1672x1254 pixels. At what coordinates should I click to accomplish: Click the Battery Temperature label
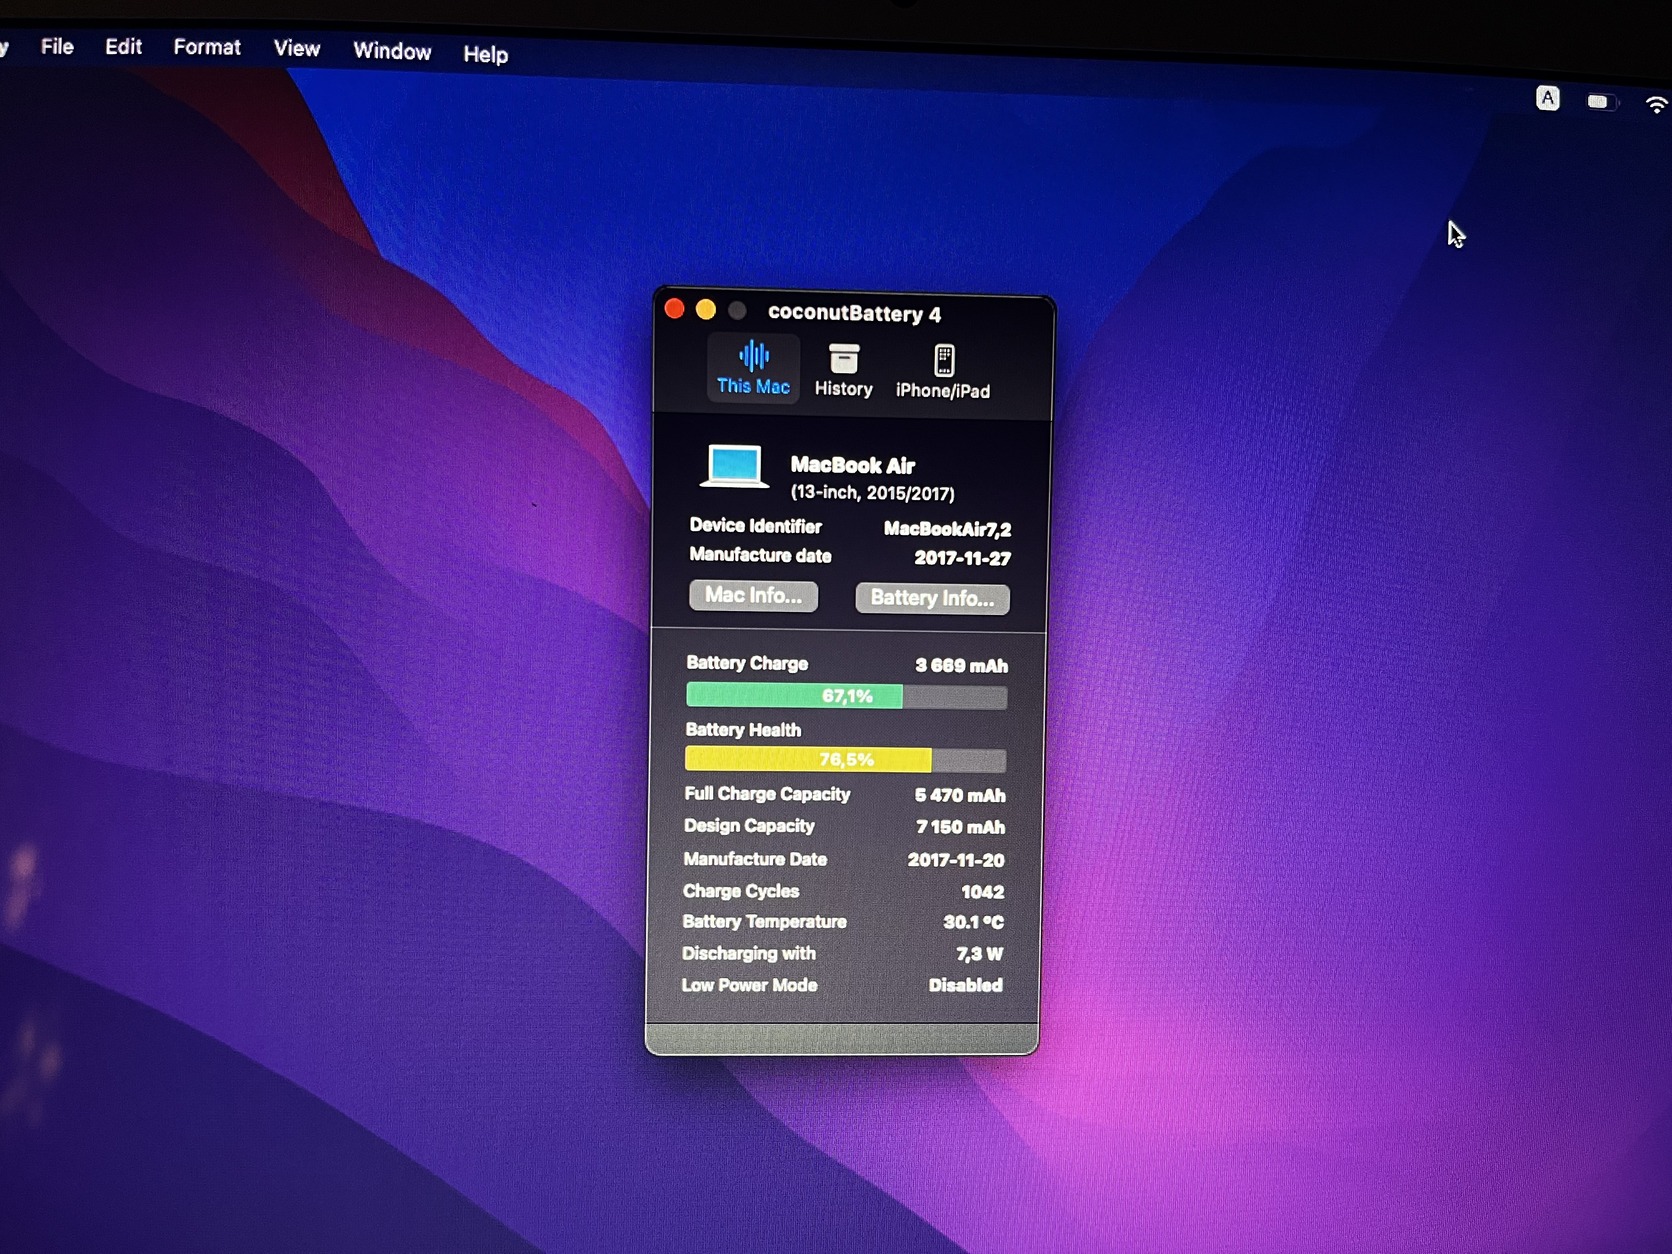(764, 922)
